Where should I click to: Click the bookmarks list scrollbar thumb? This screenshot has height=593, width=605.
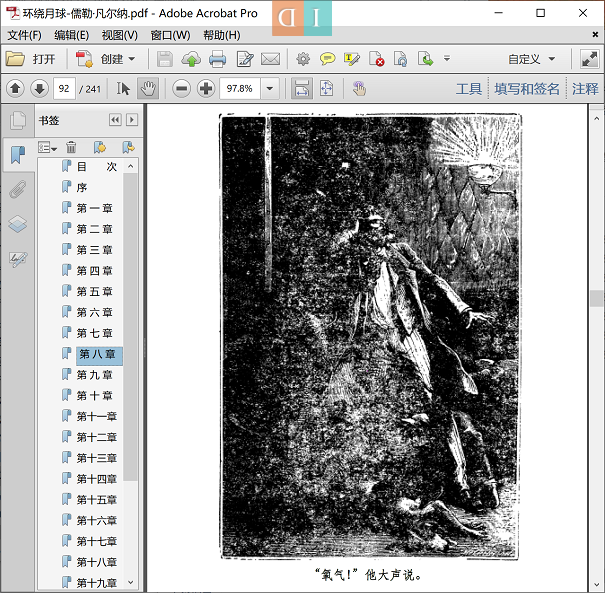pos(130,326)
